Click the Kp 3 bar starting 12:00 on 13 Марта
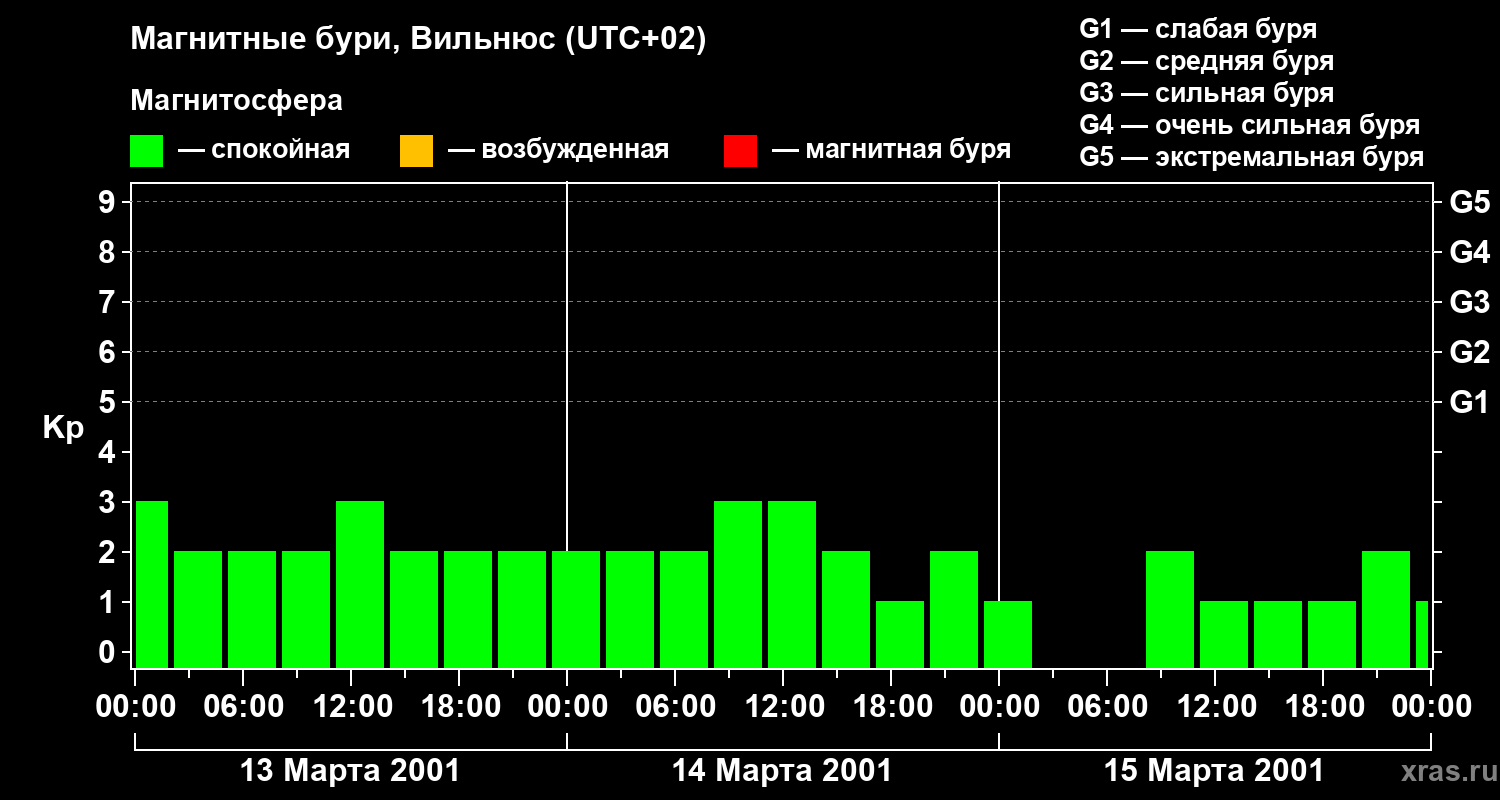The height and width of the screenshot is (800, 1500). (360, 585)
